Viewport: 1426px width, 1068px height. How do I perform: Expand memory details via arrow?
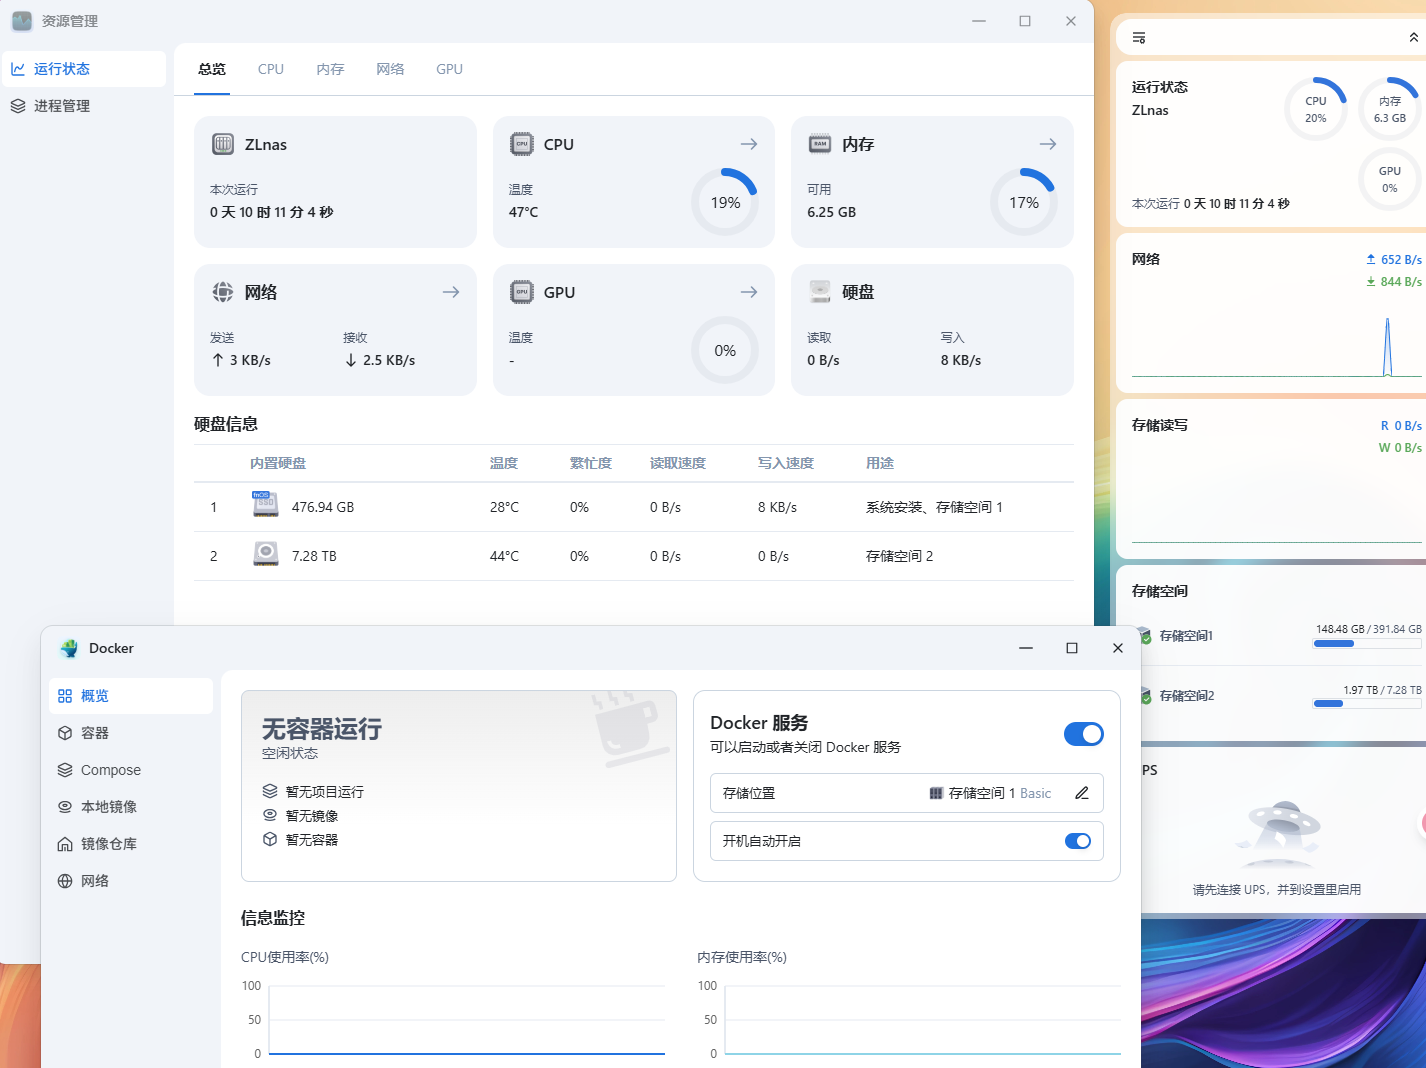[1047, 144]
